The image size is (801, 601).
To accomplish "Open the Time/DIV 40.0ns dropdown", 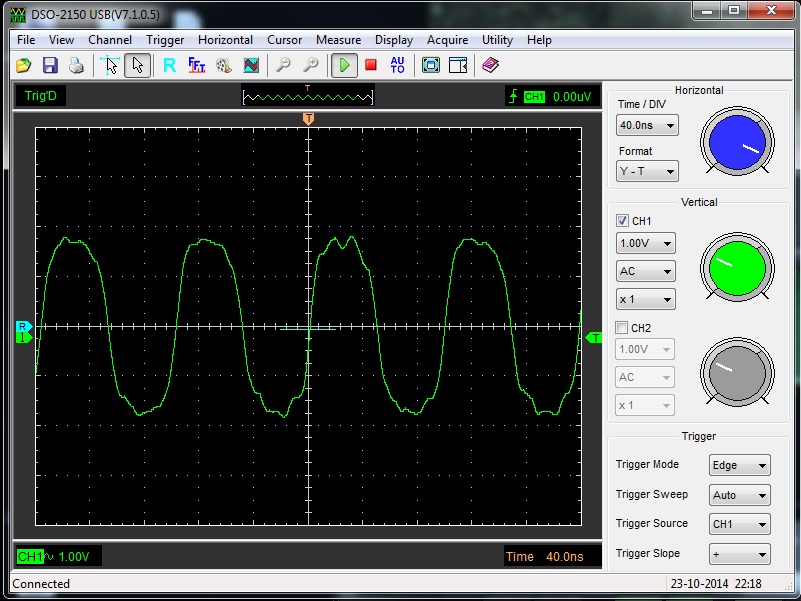I will [647, 126].
